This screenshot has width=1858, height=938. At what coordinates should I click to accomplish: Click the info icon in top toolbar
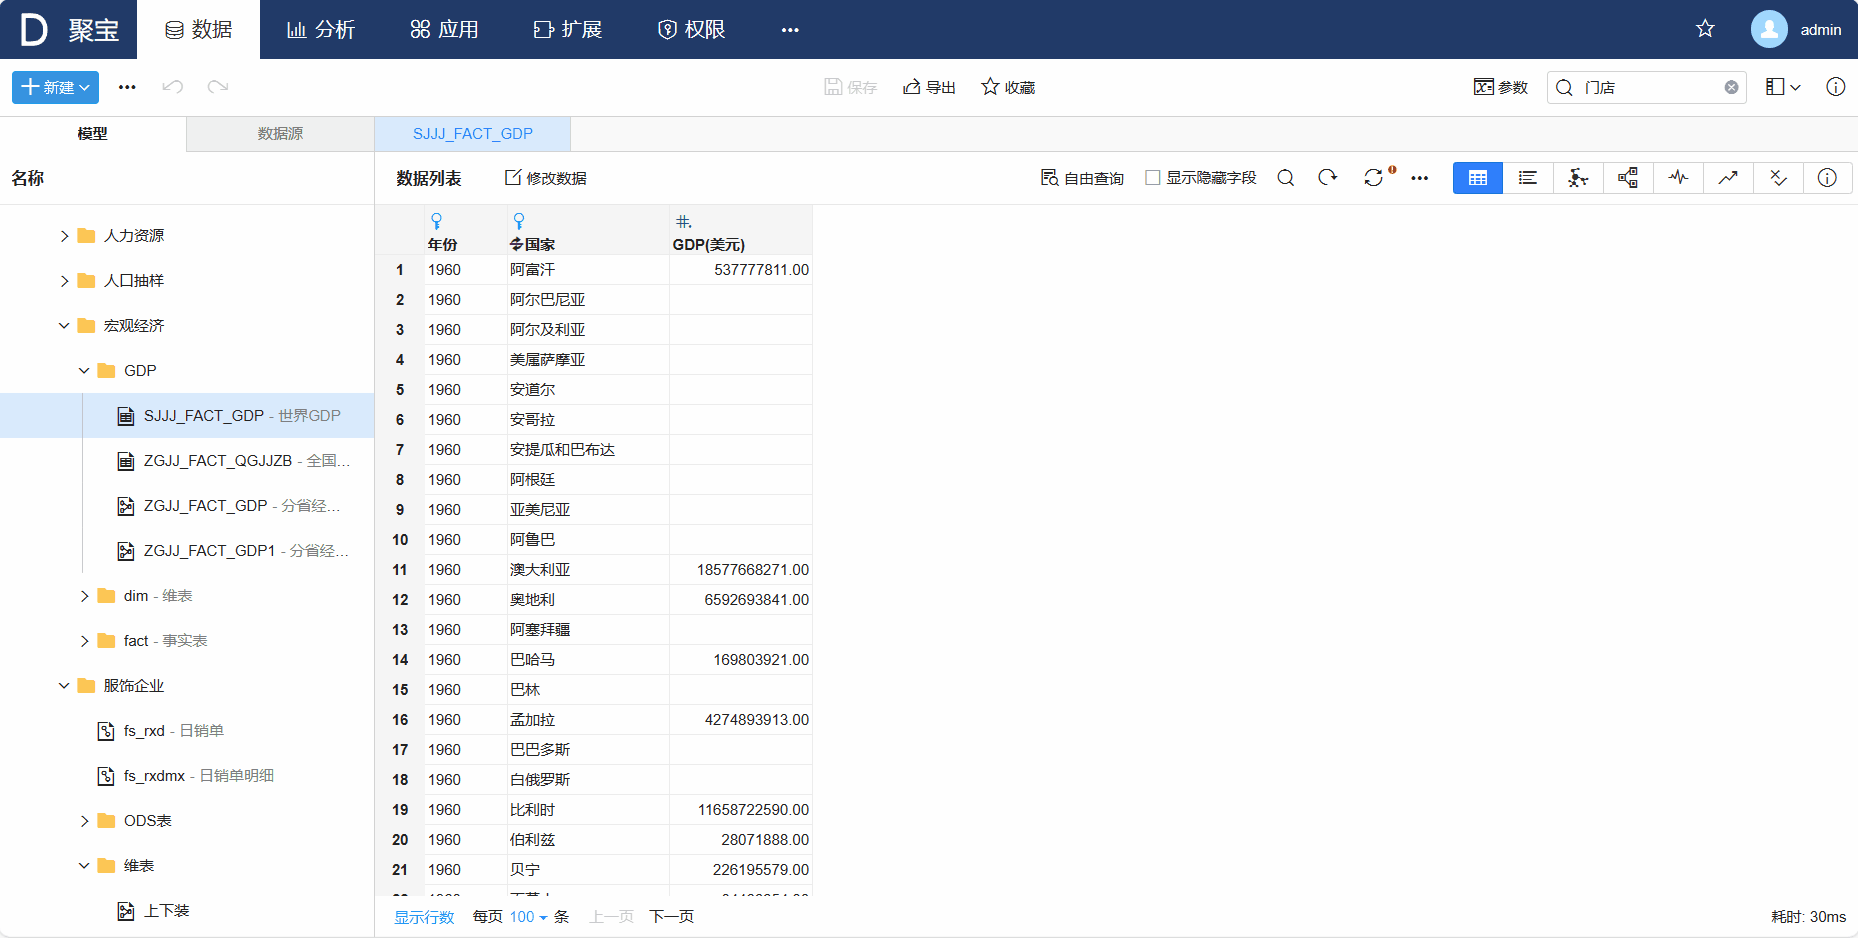1835,87
